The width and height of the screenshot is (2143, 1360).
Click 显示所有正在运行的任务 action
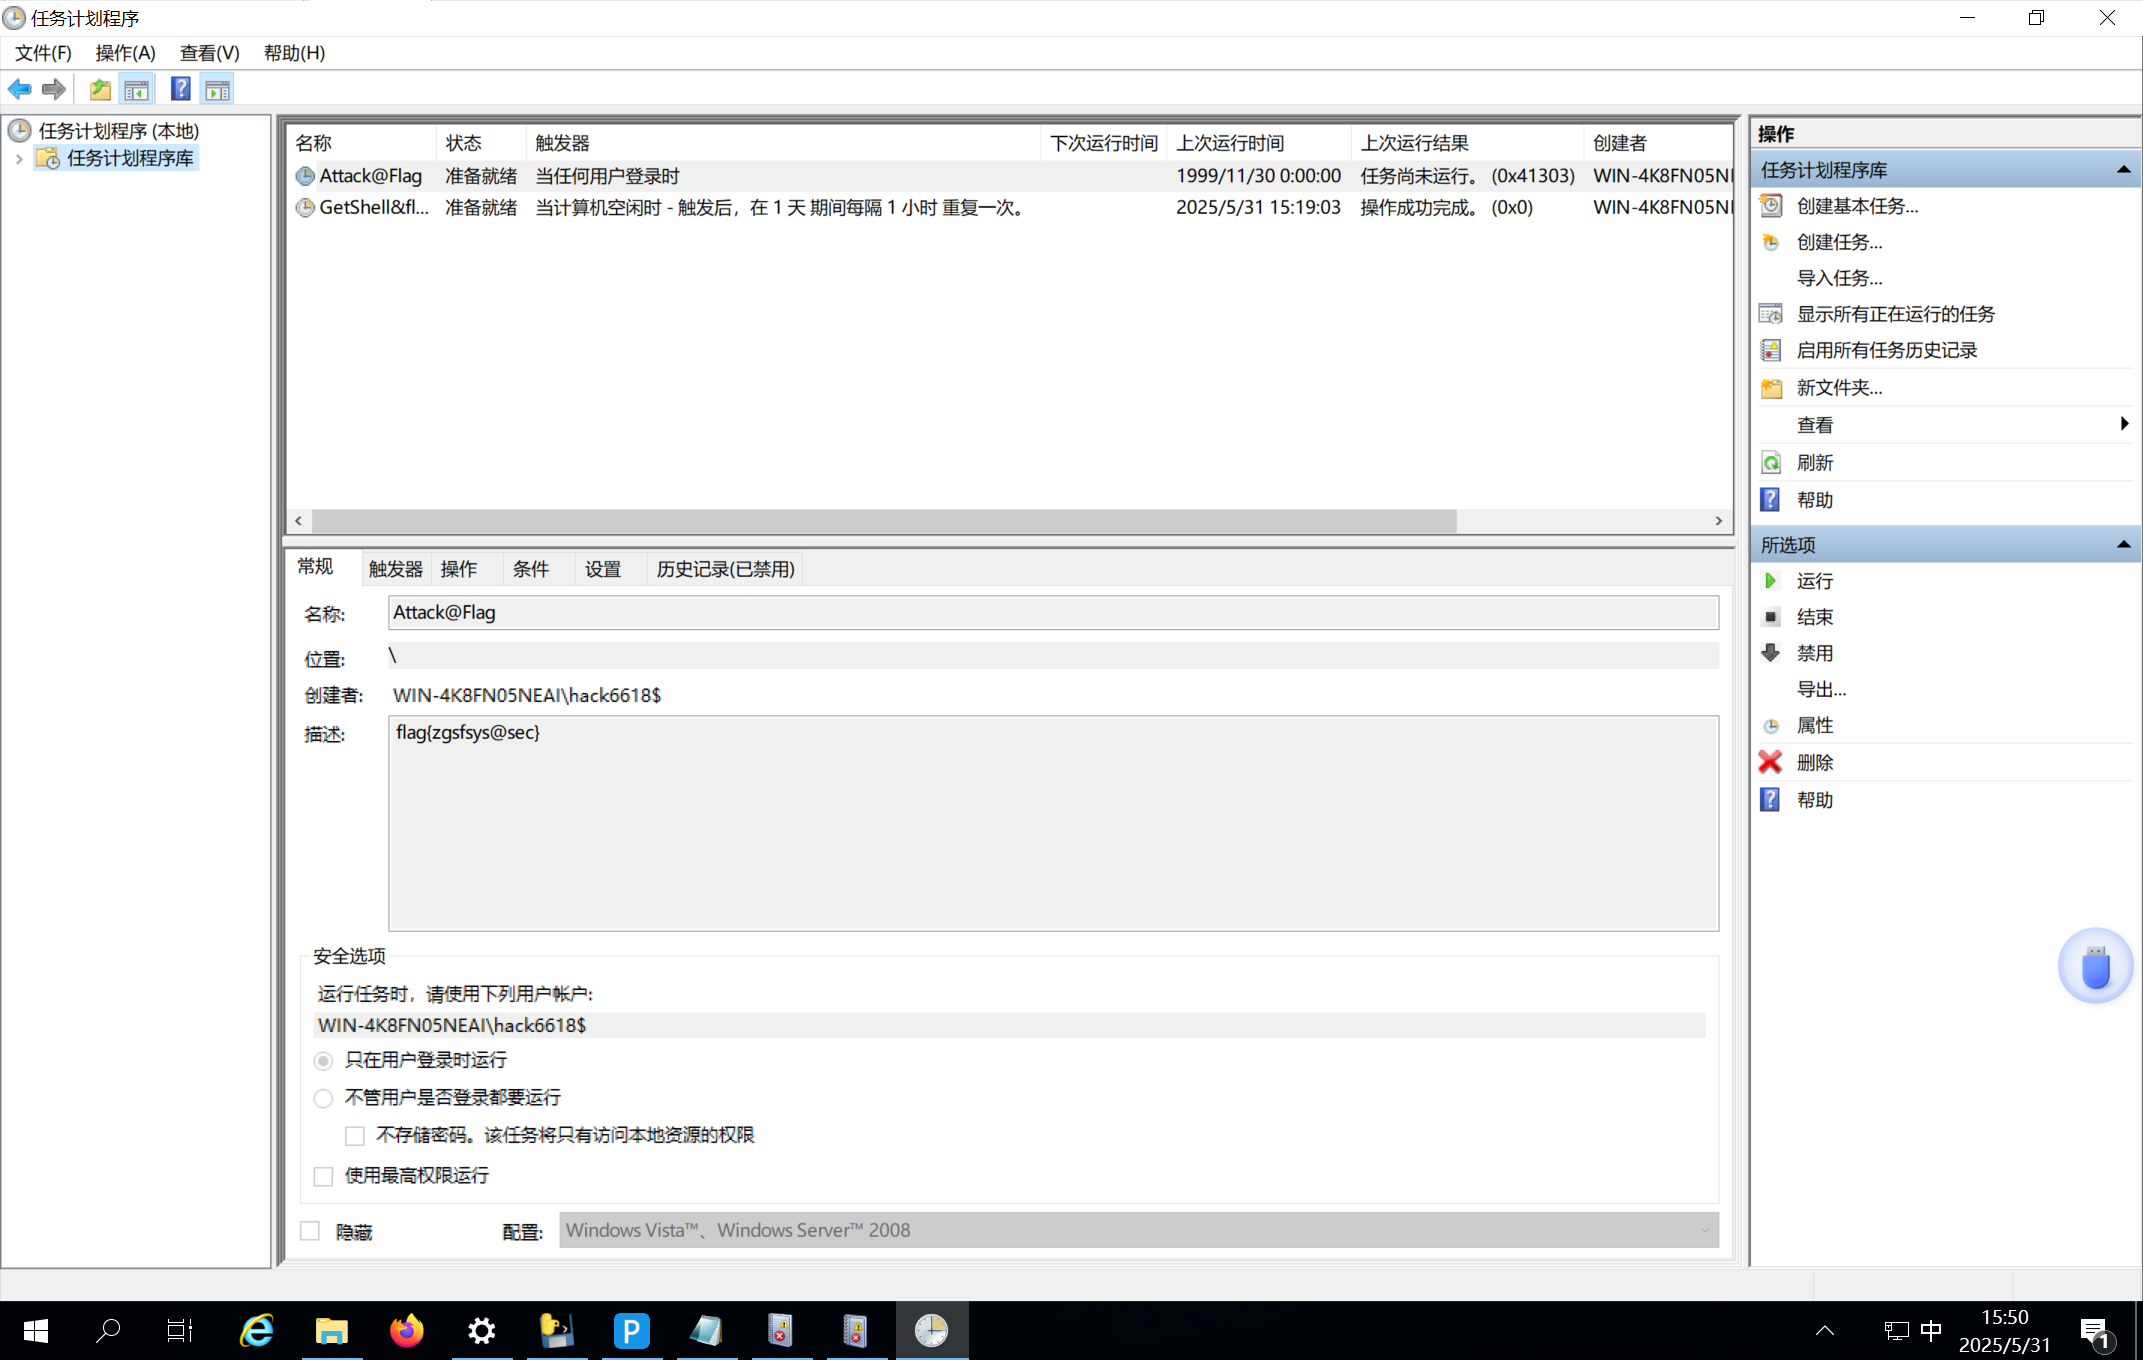(1894, 314)
